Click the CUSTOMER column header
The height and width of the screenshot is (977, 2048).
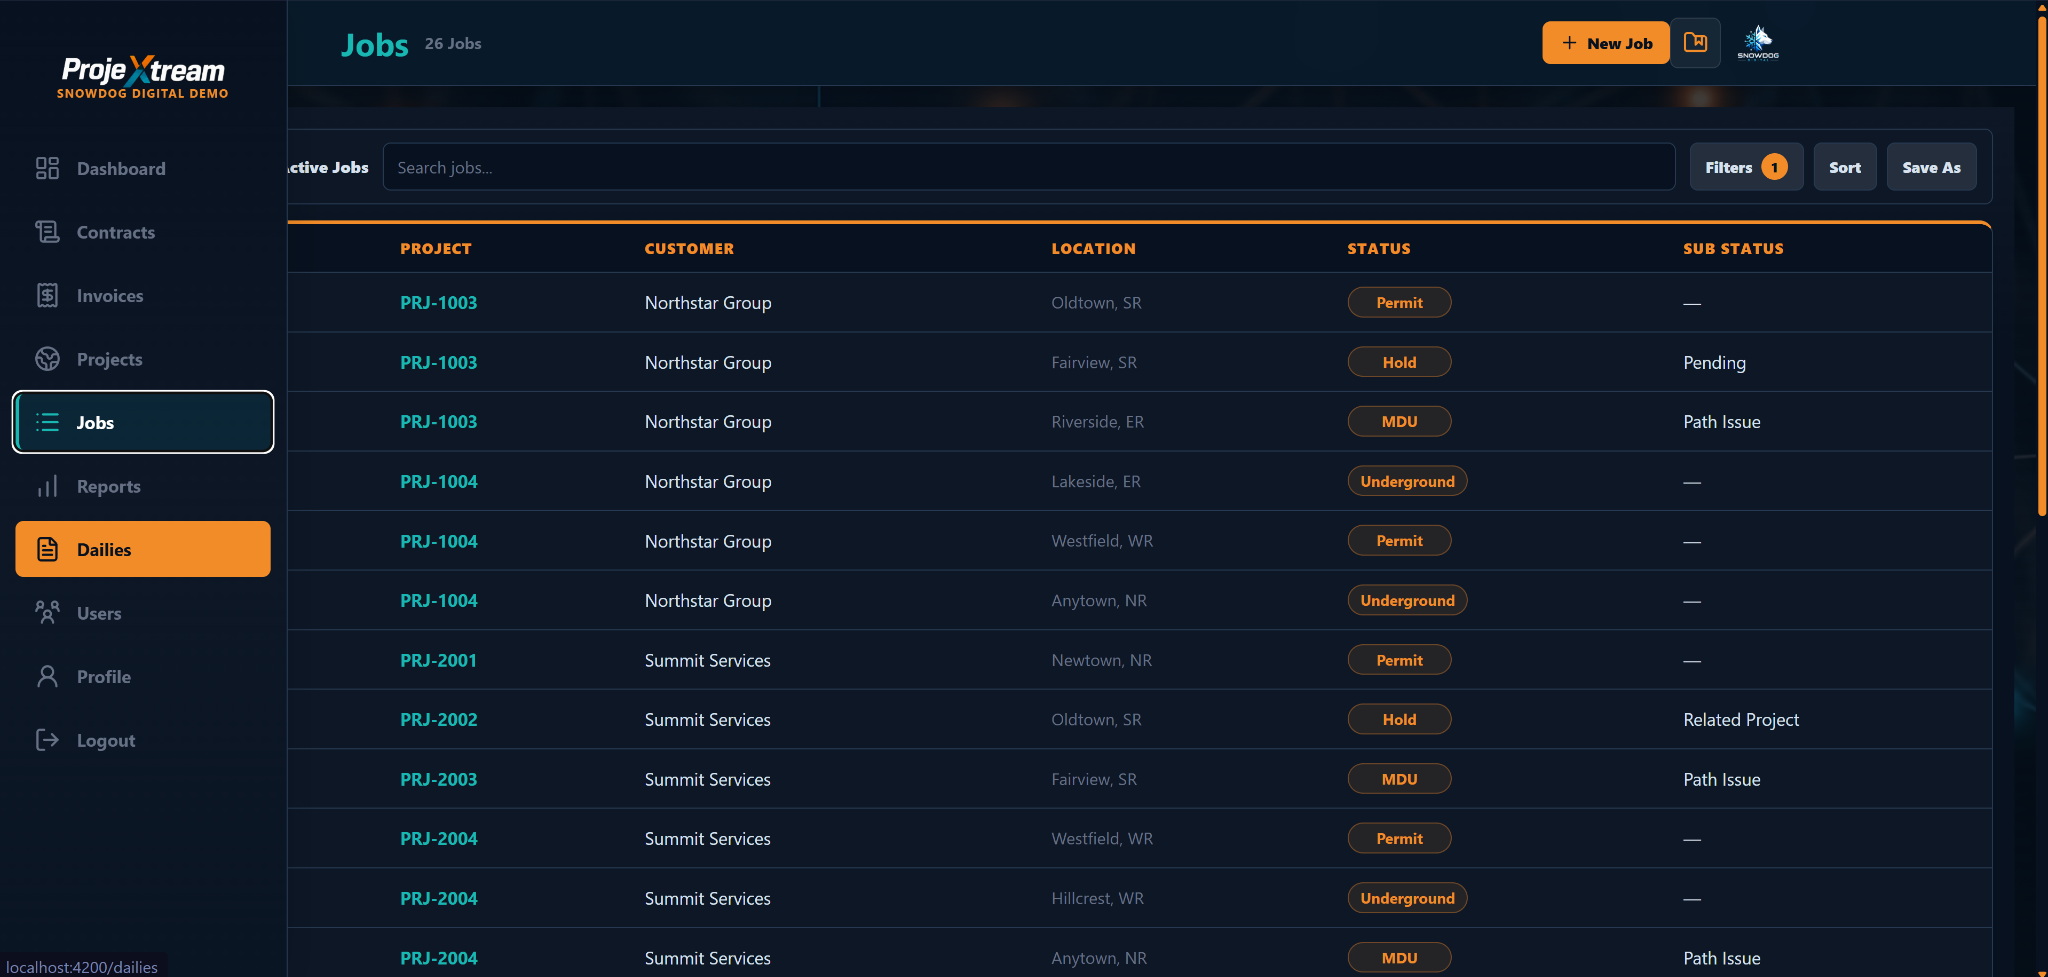689,248
